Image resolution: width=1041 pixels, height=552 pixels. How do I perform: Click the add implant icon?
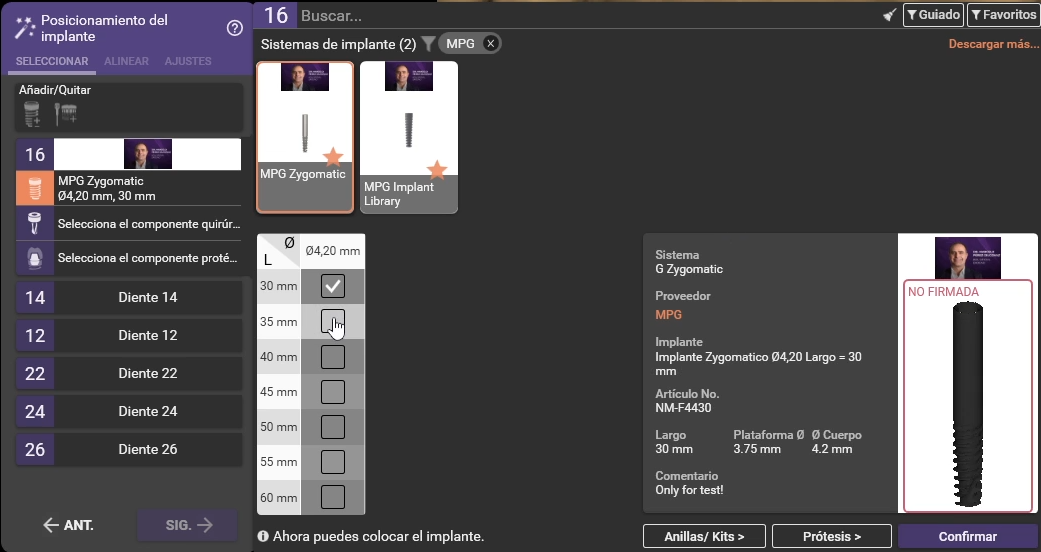(32, 114)
